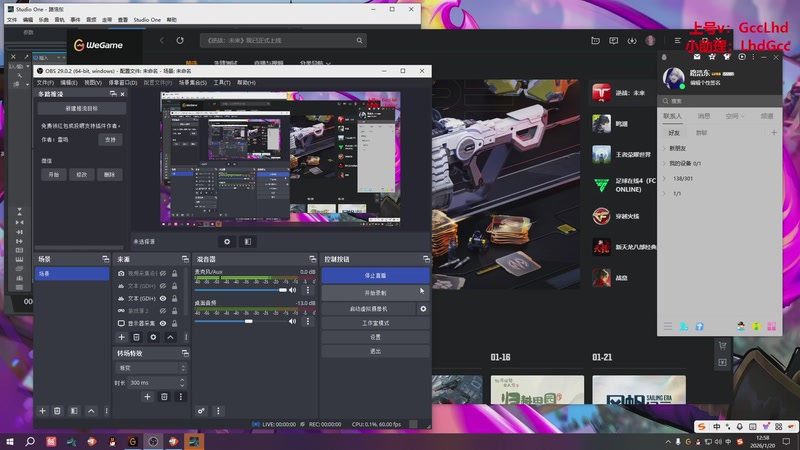Hide the visible Text (GDI+) source
This screenshot has width=800, height=450.
163,298
